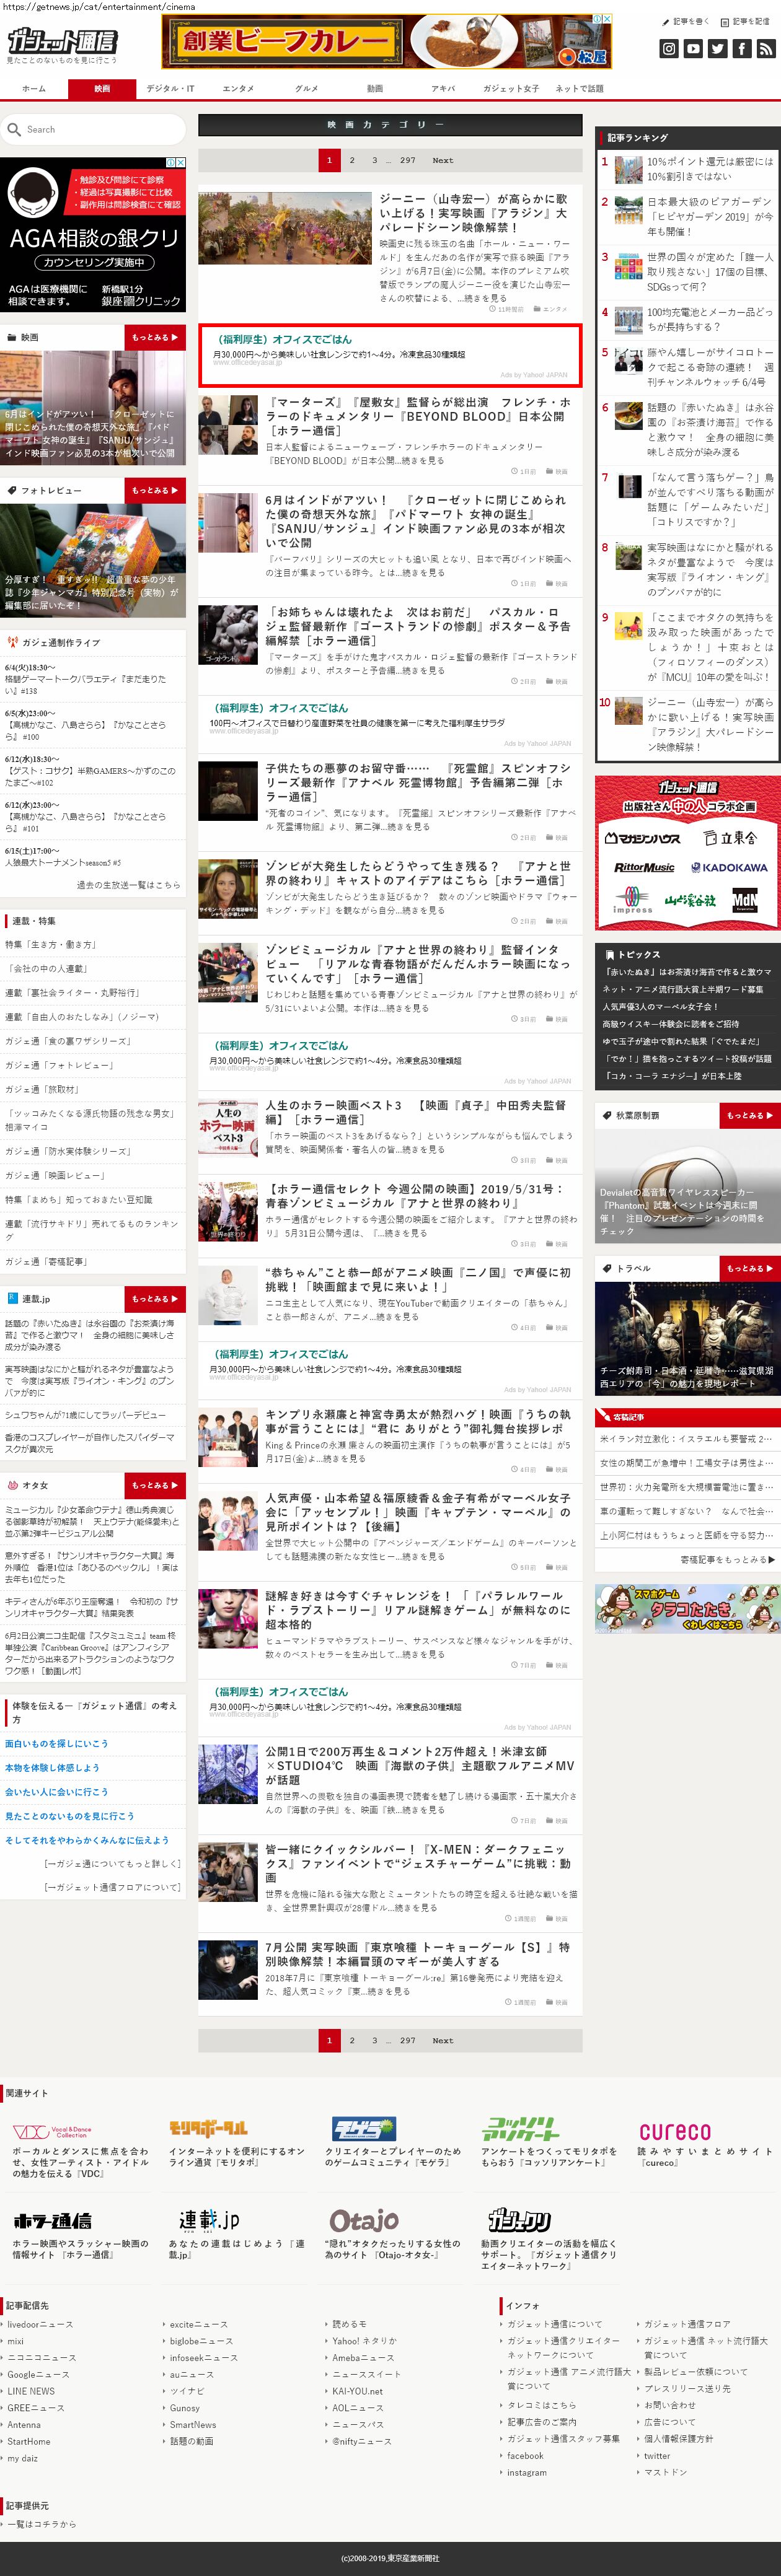Open the 特集『生き方・働き方』 sidebar link
Screen dimensions: 781x2576
click(x=51, y=945)
